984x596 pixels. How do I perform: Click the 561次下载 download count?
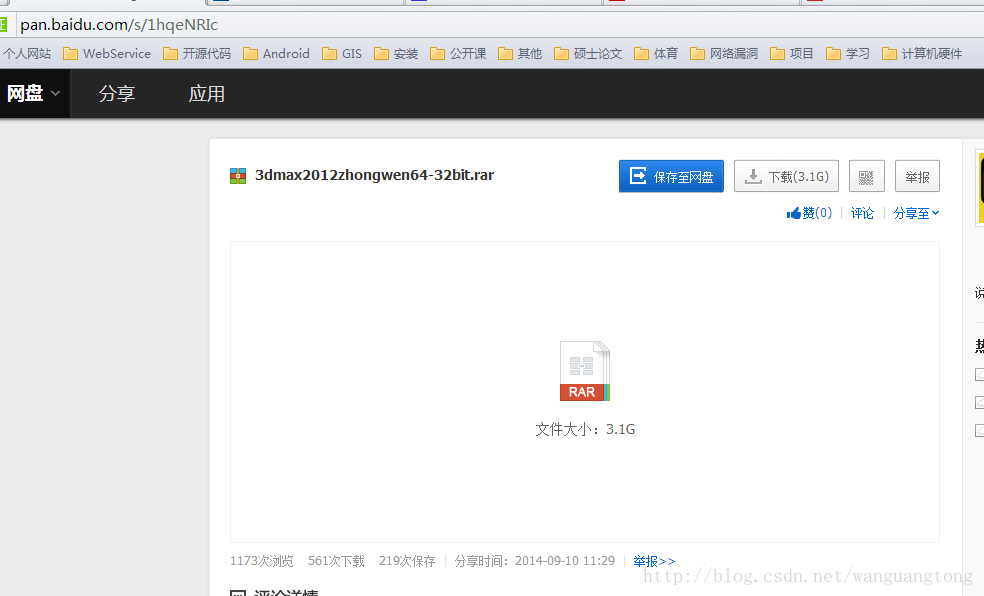point(336,561)
